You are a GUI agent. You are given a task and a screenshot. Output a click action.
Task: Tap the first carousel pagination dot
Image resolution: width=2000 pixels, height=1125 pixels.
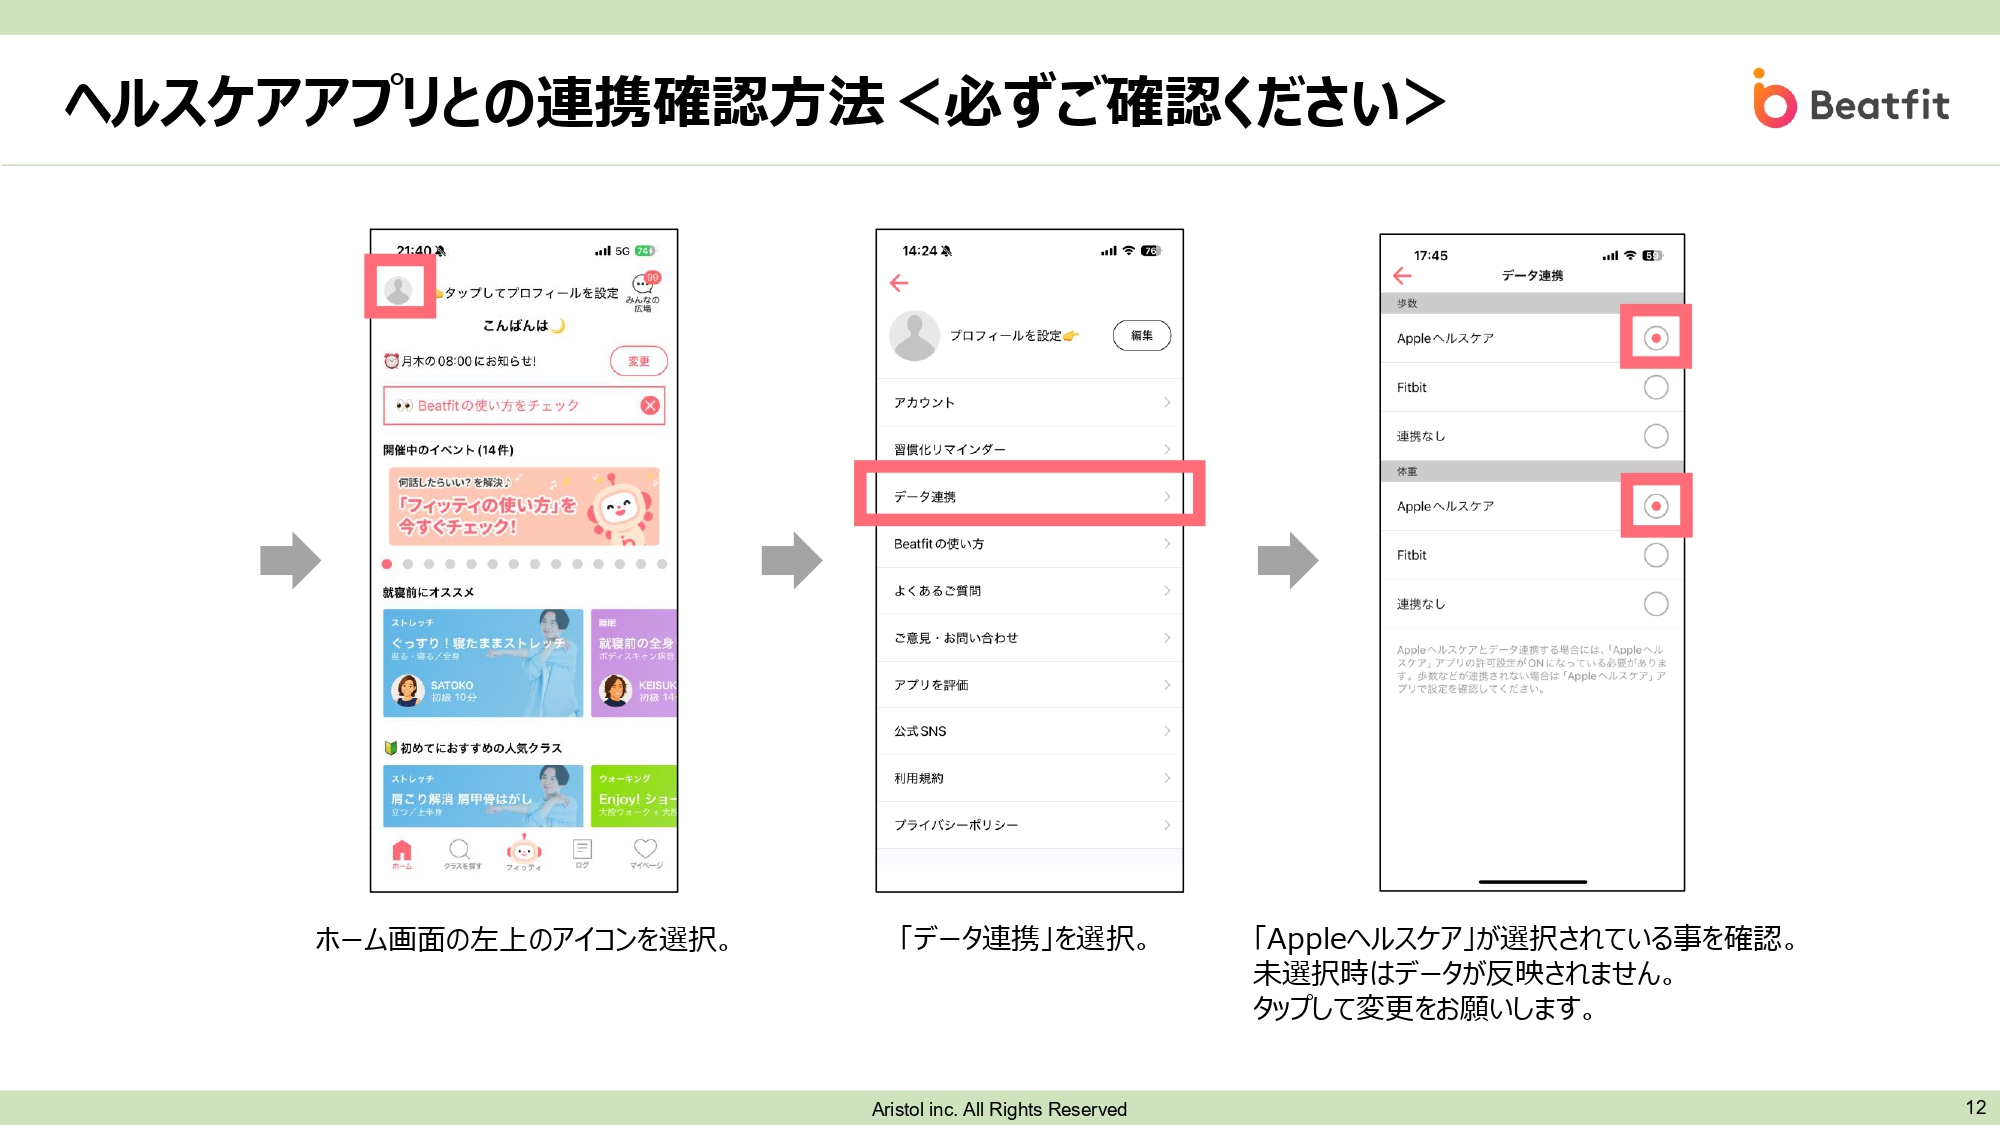pyautogui.click(x=387, y=564)
